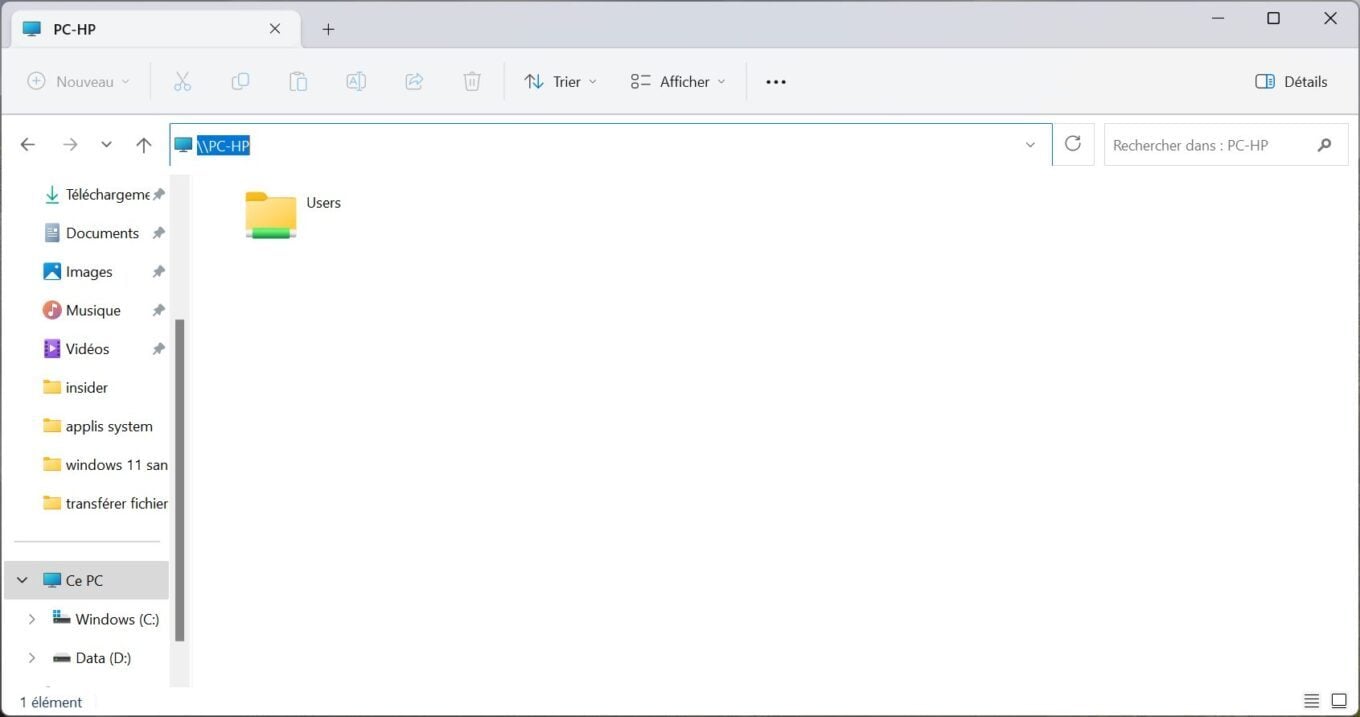
Task: Open recent locations dropdown arrow
Action: pyautogui.click(x=106, y=145)
